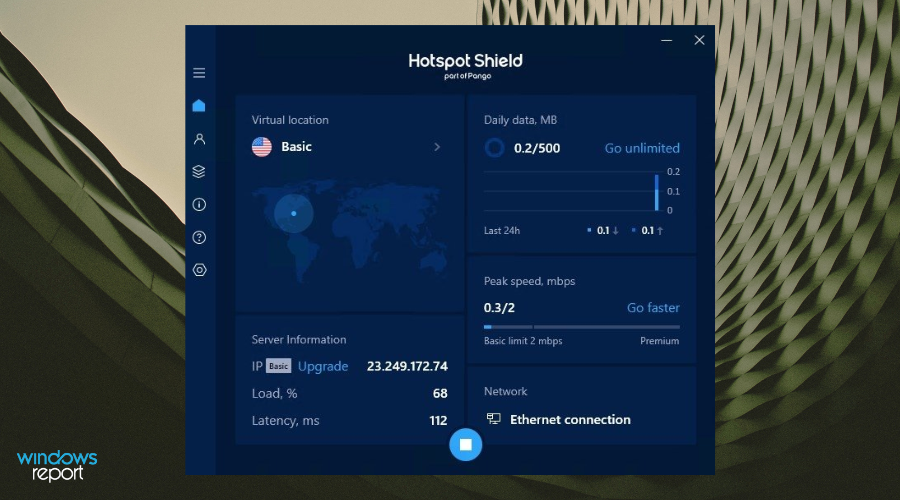This screenshot has height=500, width=900.
Task: Click the 0.3/2 peak speed value
Action: click(x=499, y=308)
